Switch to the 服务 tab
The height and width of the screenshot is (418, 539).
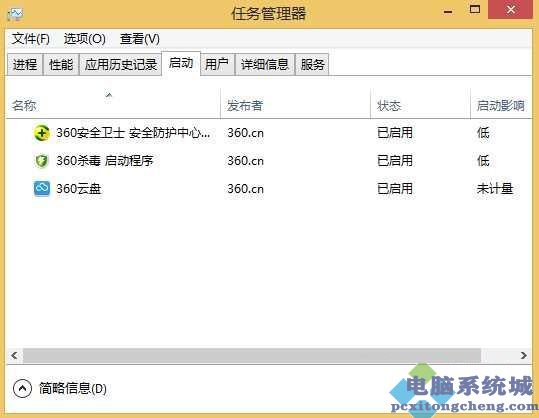312,64
